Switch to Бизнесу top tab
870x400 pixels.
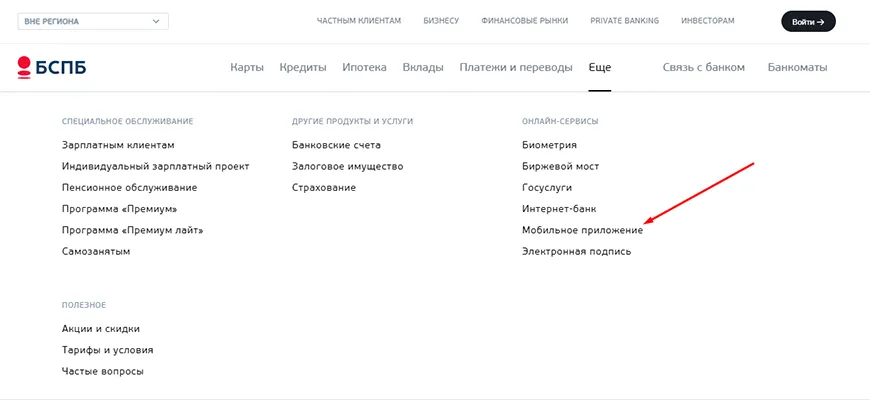point(440,21)
